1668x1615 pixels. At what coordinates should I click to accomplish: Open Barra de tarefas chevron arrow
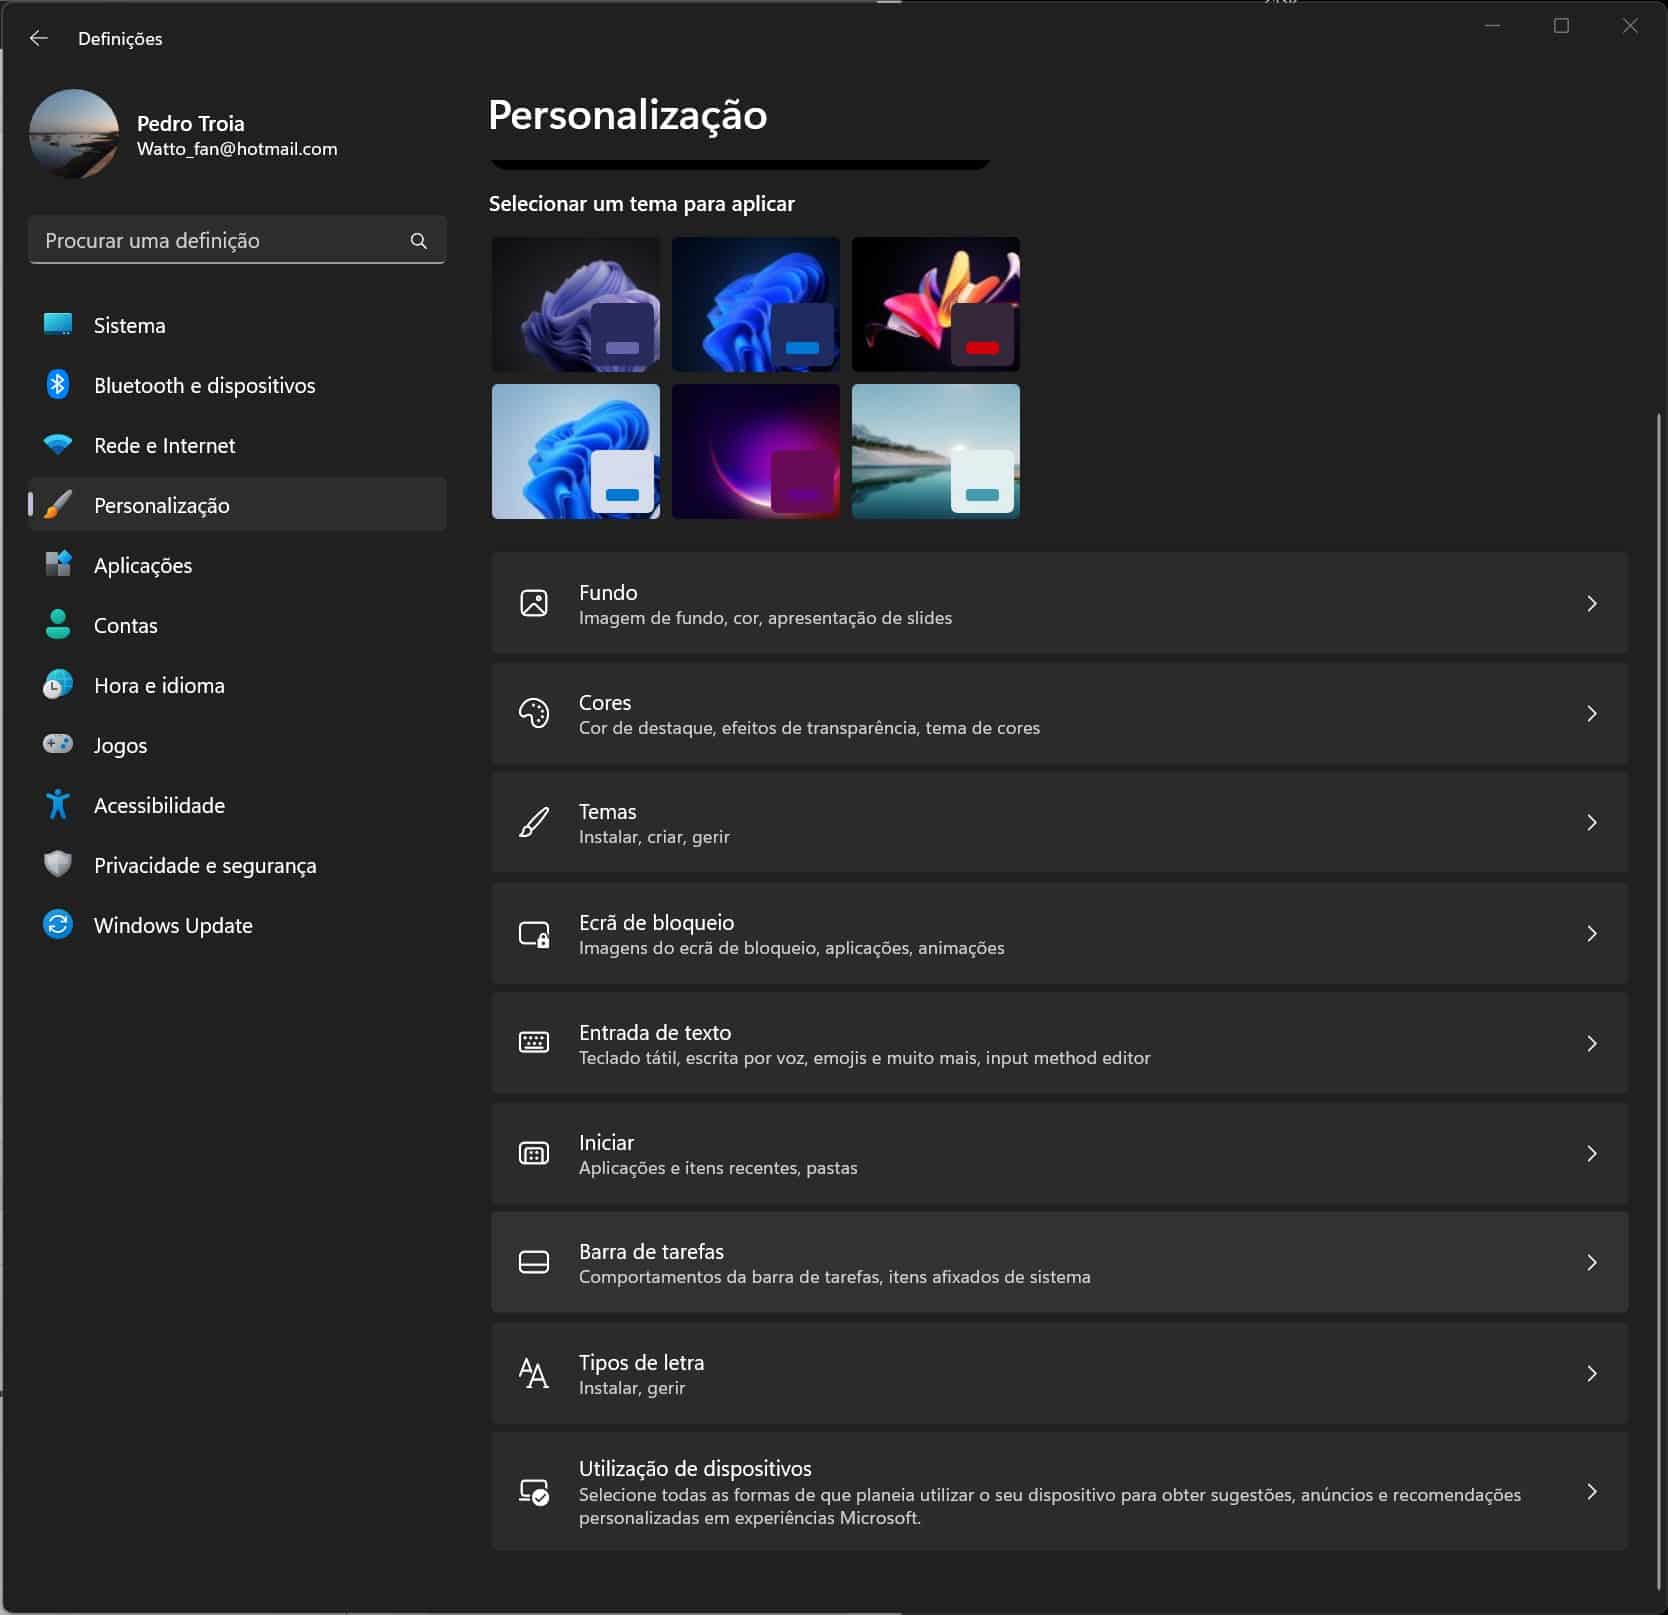(1592, 1262)
